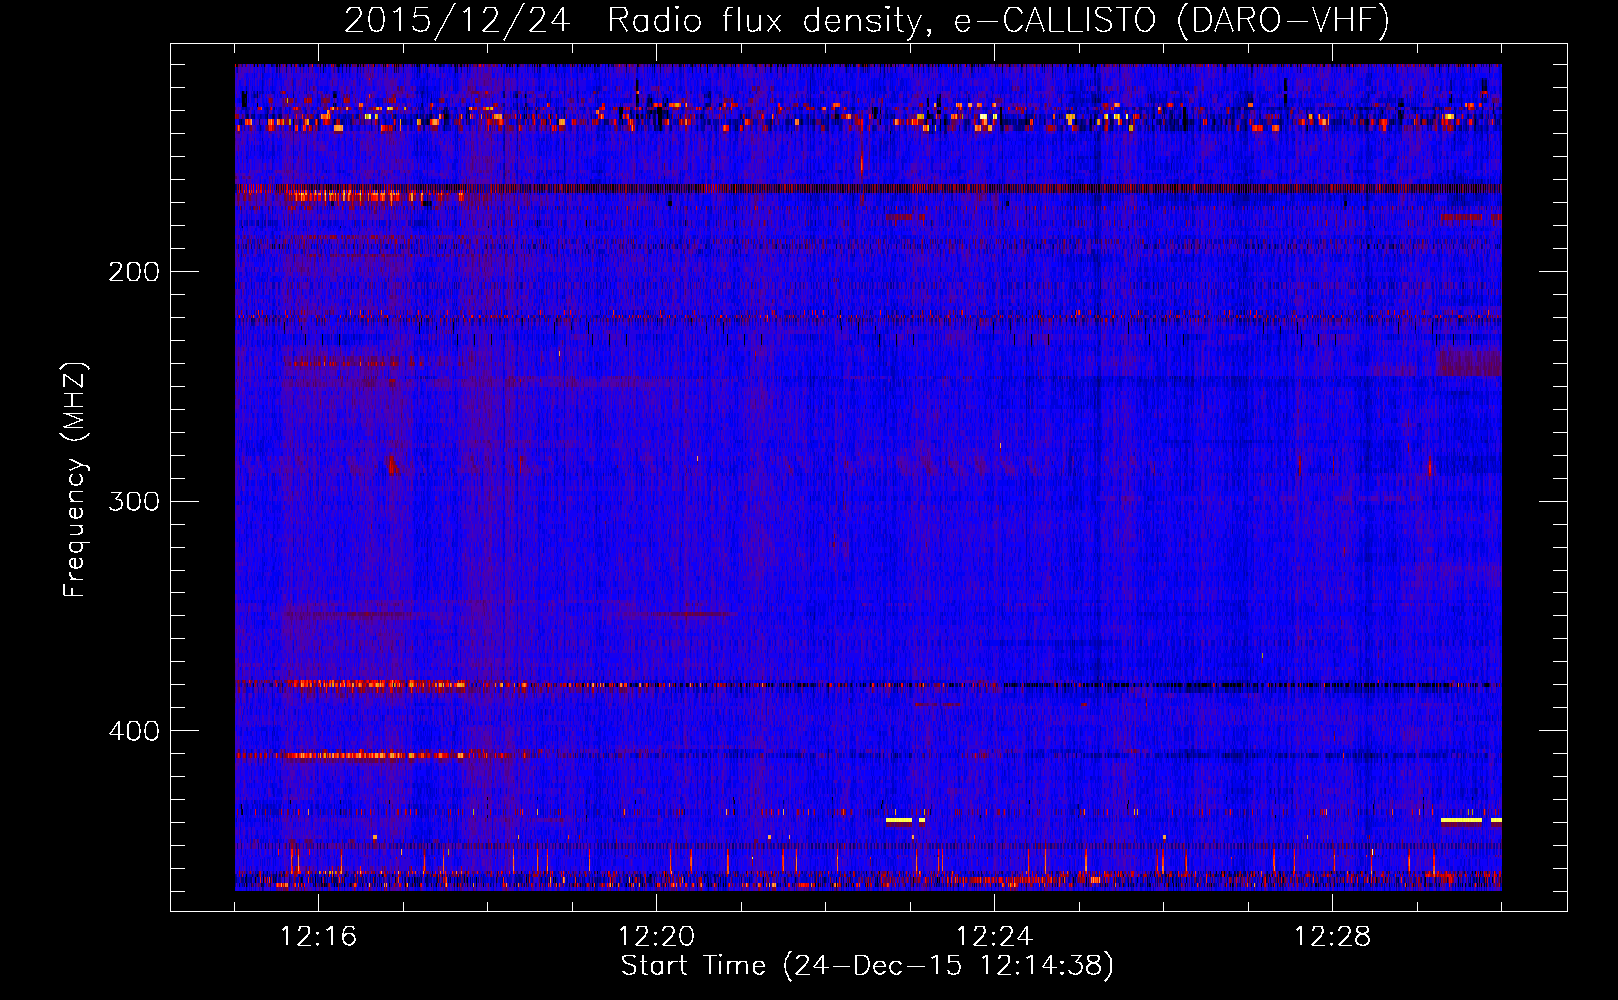Image resolution: width=1618 pixels, height=1000 pixels.
Task: Click the 'Frequency (MHZ)' y-axis label
Action: pyautogui.click(x=75, y=480)
